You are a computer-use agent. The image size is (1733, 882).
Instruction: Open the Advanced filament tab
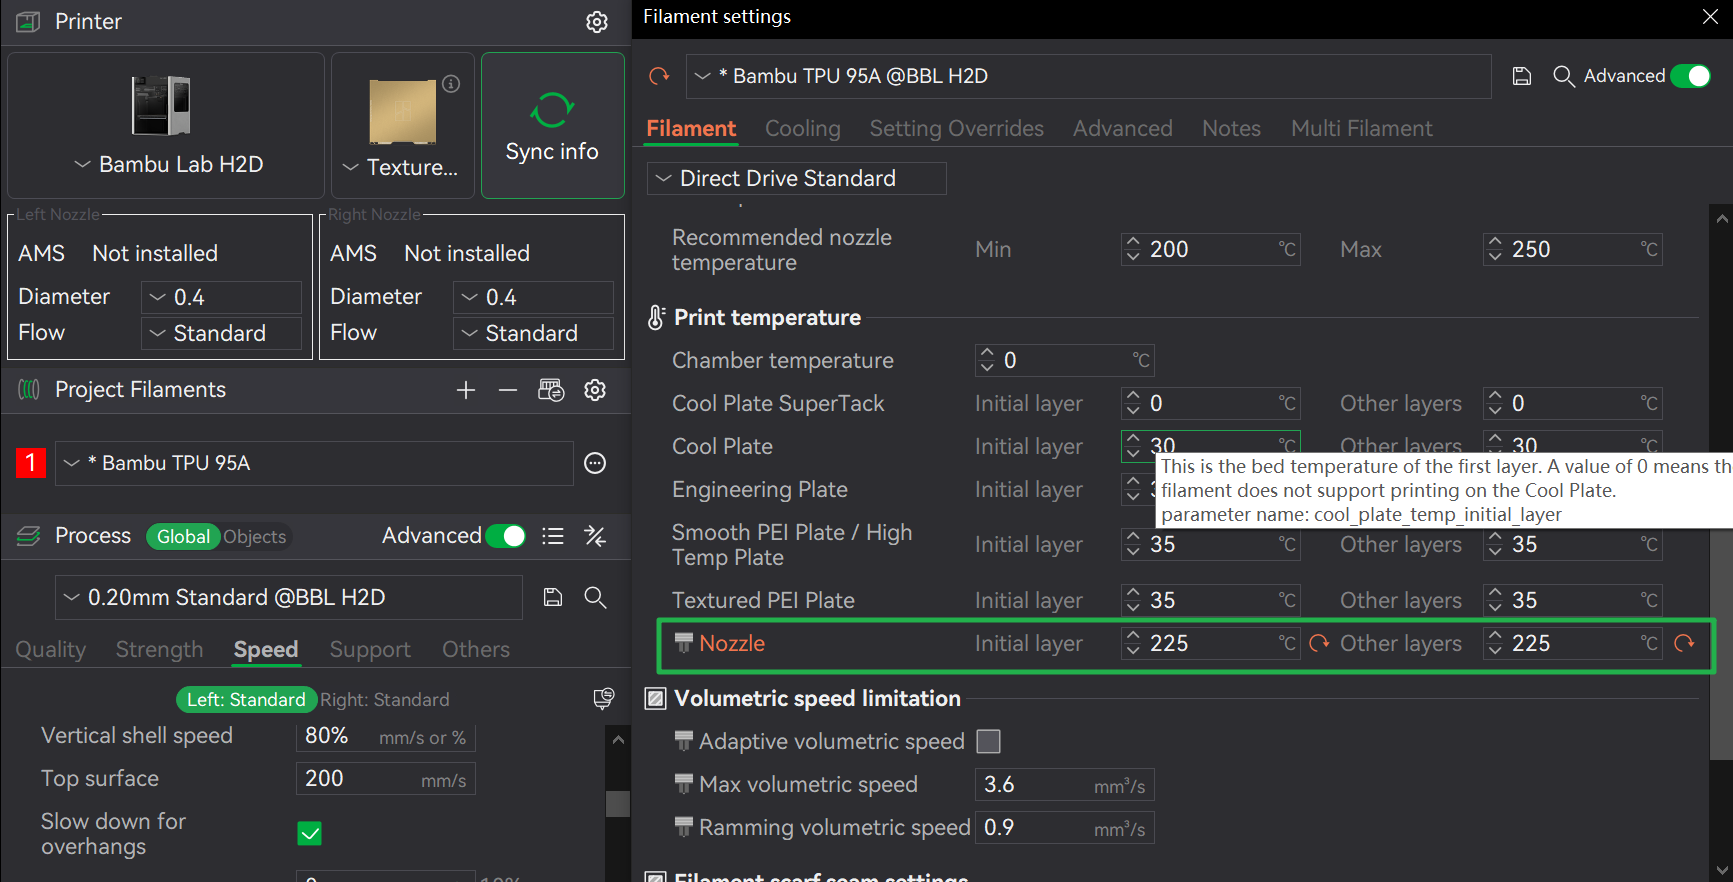pos(1123,129)
